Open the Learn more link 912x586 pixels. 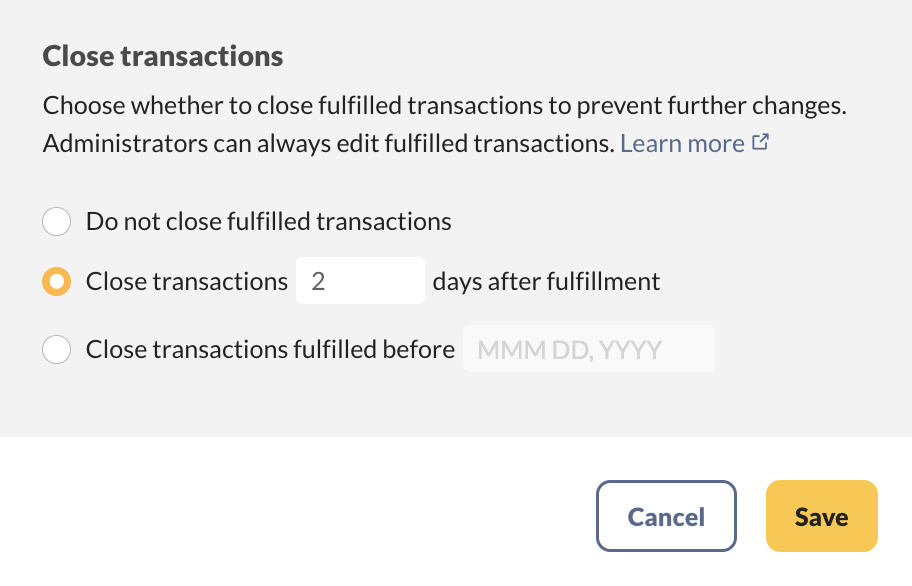tap(682, 143)
